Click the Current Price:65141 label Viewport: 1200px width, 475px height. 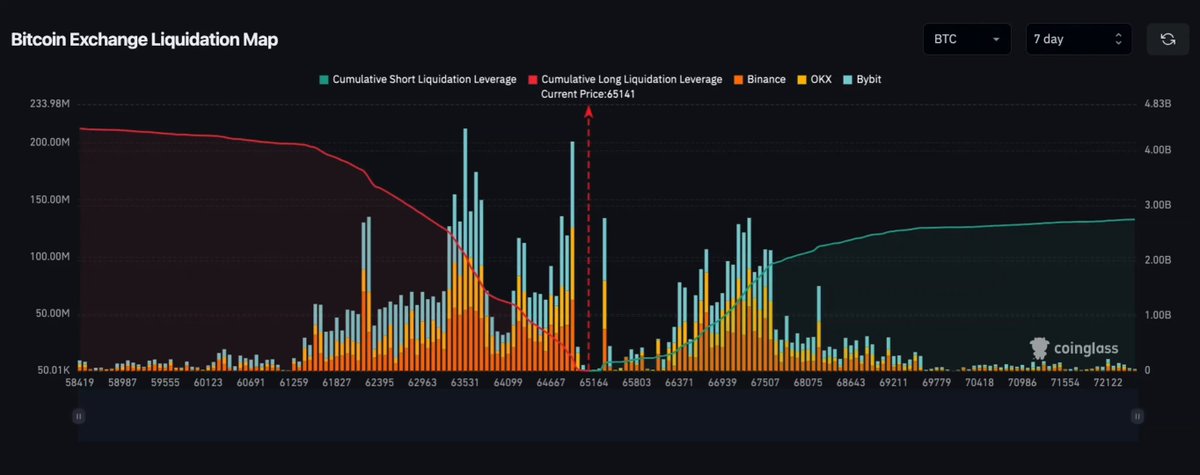588,94
